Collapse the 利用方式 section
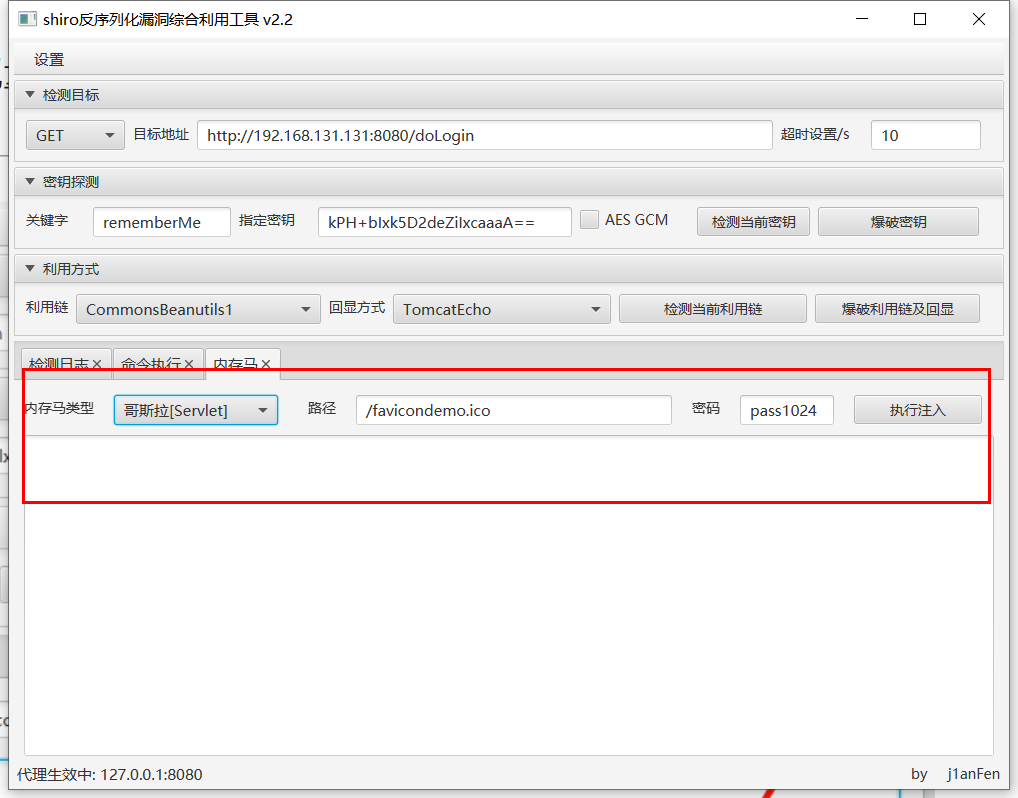Viewport: 1018px width, 798px height. point(30,268)
